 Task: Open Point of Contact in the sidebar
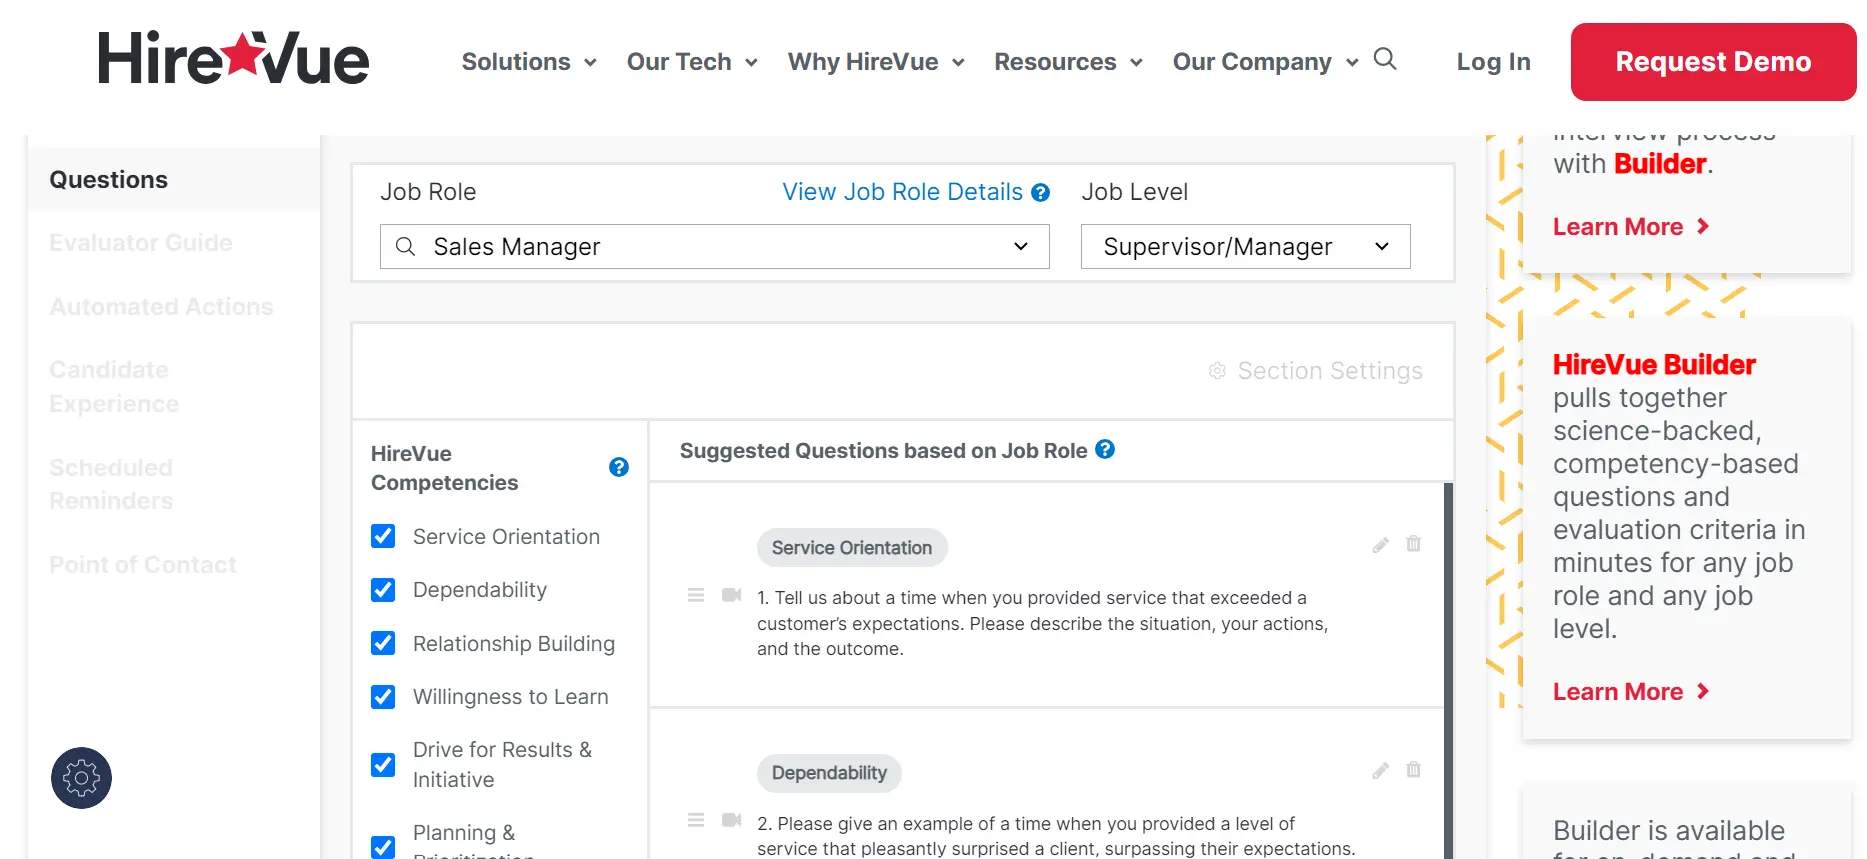click(143, 565)
